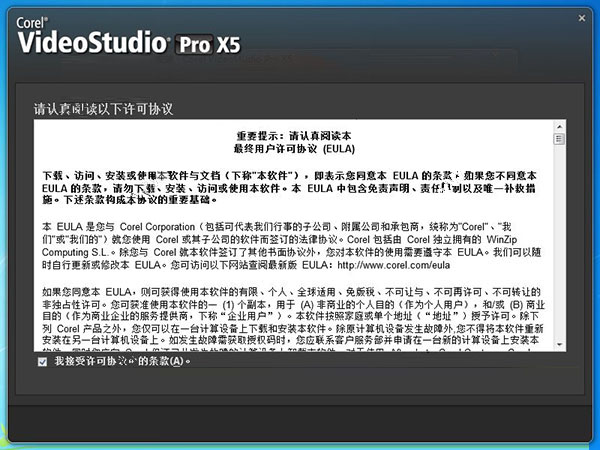Click the small Corel brand name

pyautogui.click(x=32, y=23)
